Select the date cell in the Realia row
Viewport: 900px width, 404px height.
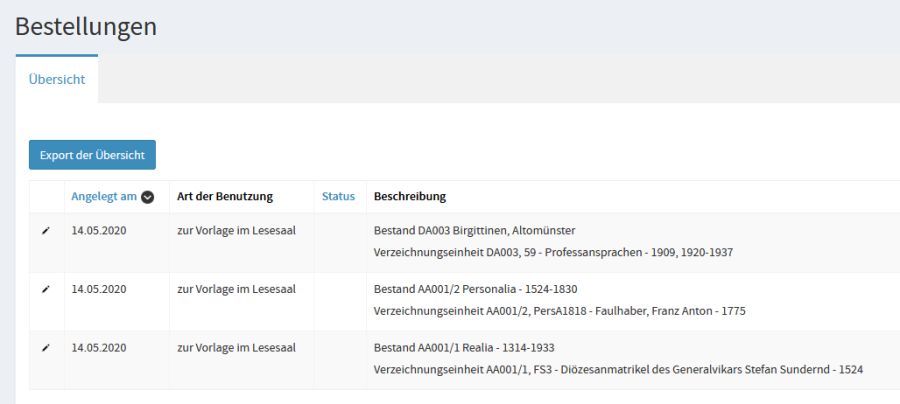click(99, 348)
